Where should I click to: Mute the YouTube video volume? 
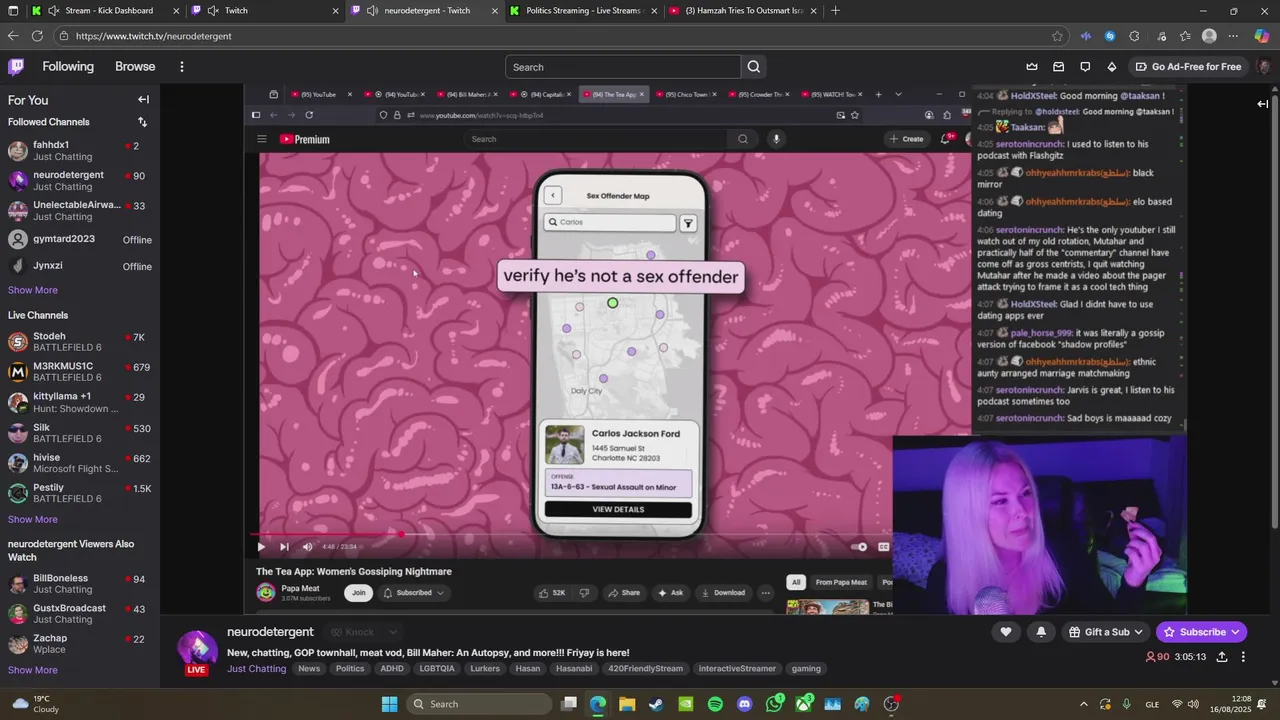[x=307, y=547]
